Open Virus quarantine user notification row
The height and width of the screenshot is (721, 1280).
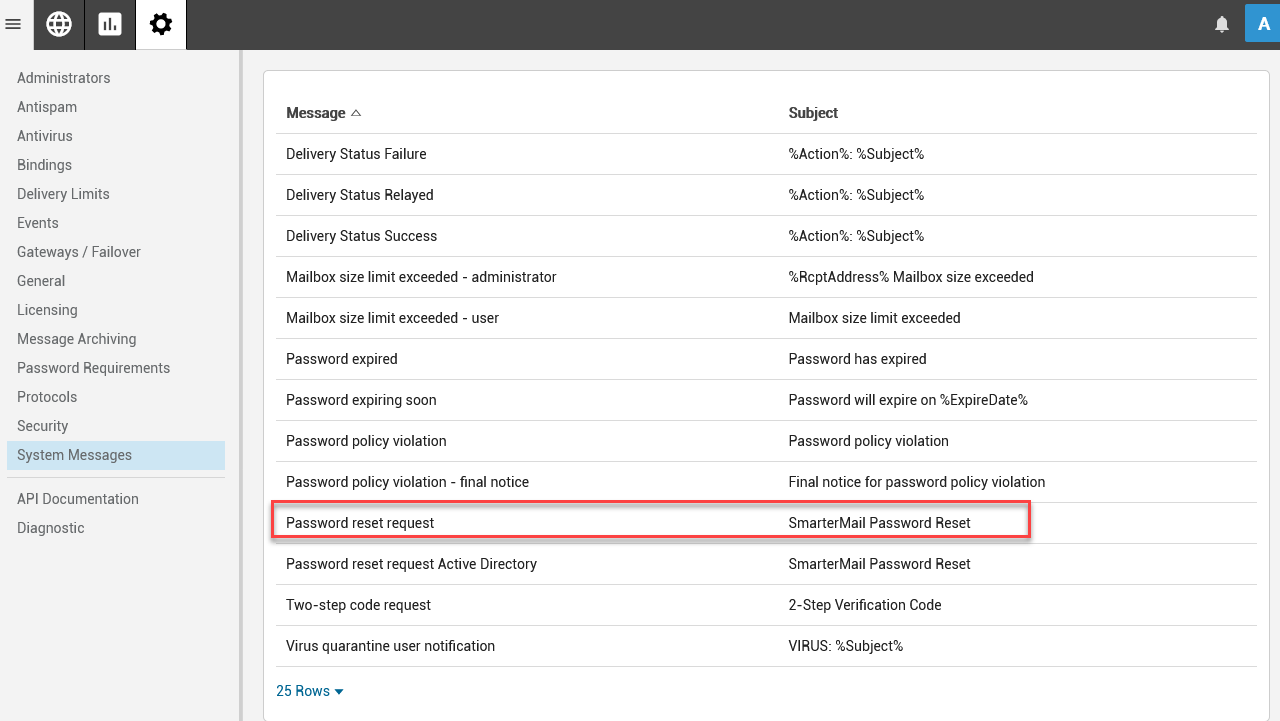point(390,646)
